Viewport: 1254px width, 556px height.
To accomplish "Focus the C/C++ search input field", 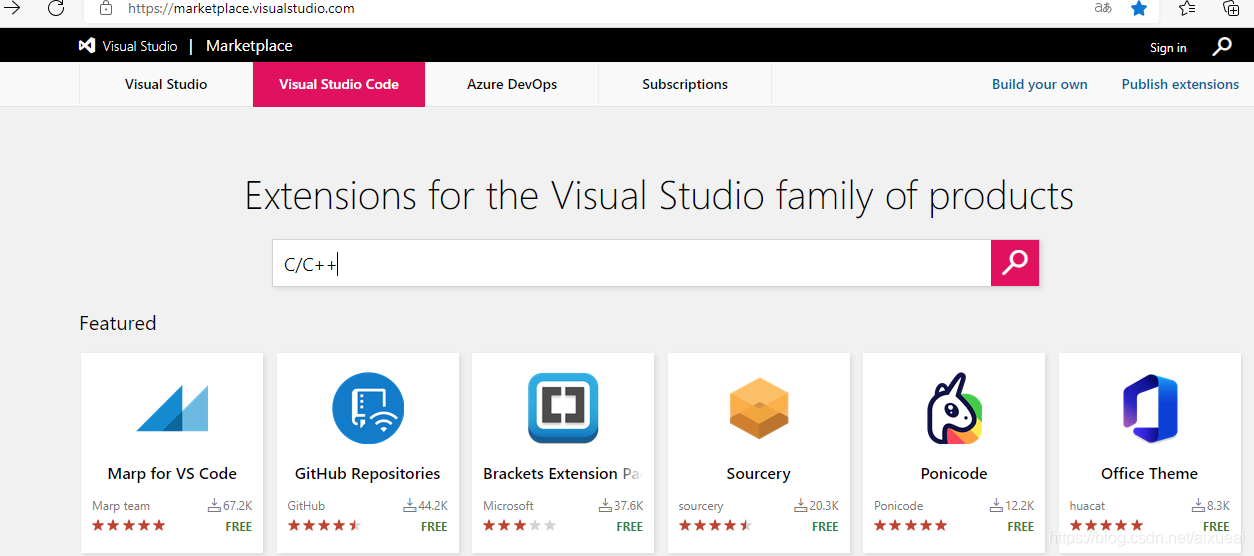I will coord(632,263).
